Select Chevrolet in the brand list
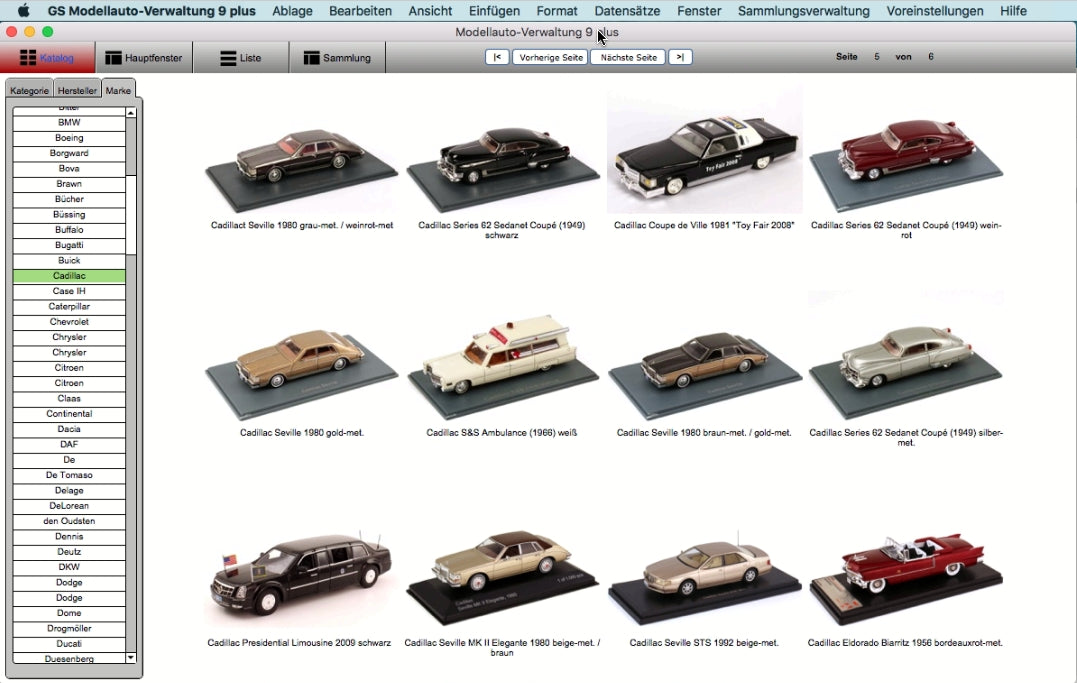The width and height of the screenshot is (1077, 683). pos(69,322)
